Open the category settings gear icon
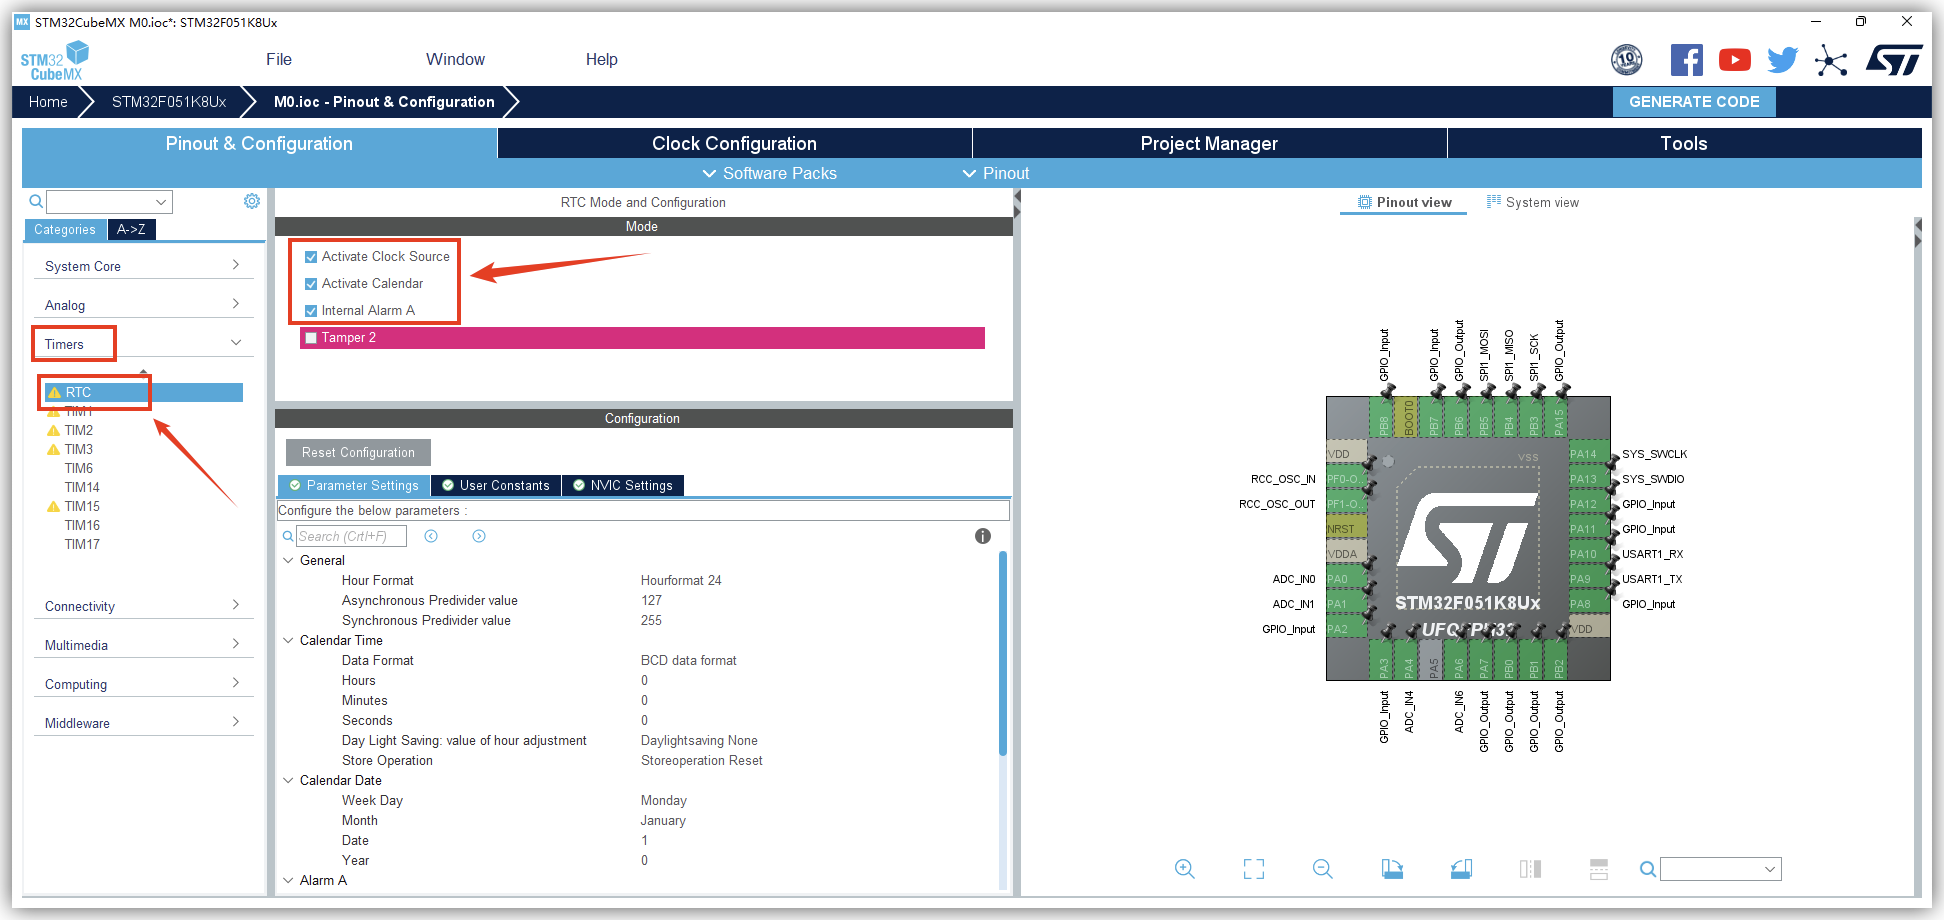1944x920 pixels. click(x=252, y=201)
